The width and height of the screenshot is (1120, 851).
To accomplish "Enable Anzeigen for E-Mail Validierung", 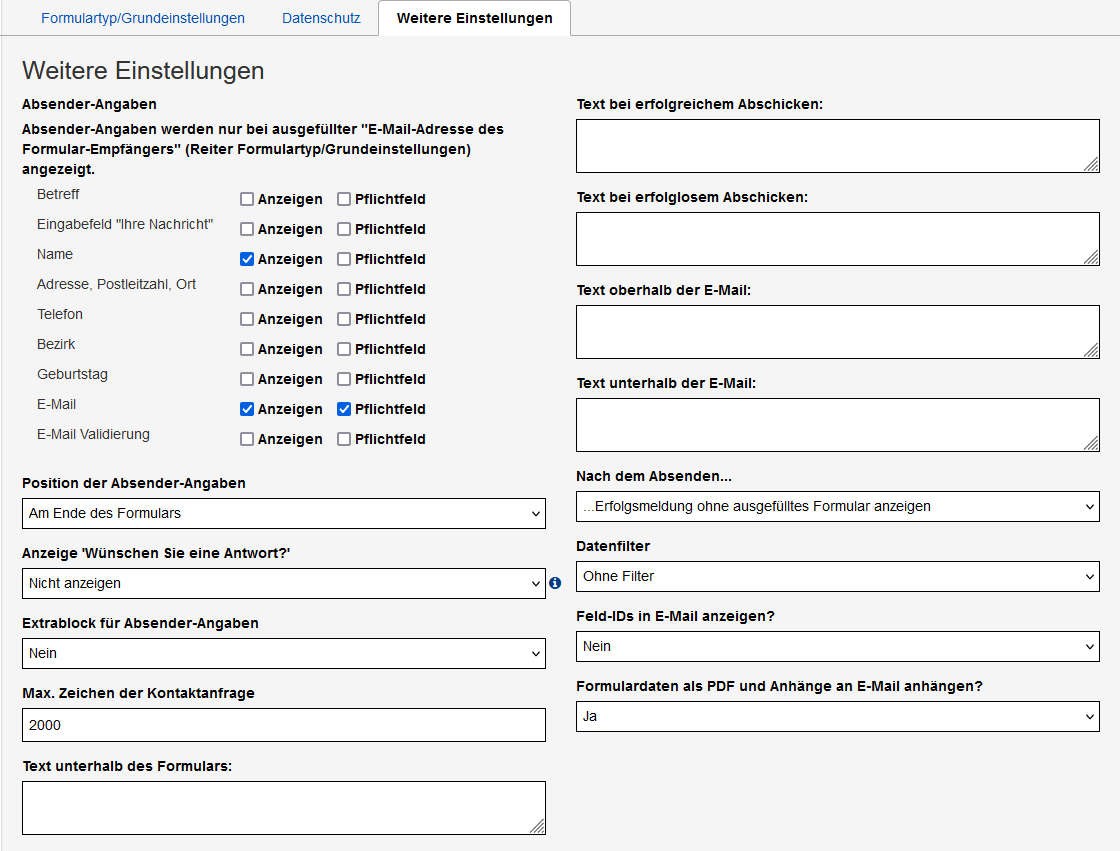I will click(x=245, y=438).
